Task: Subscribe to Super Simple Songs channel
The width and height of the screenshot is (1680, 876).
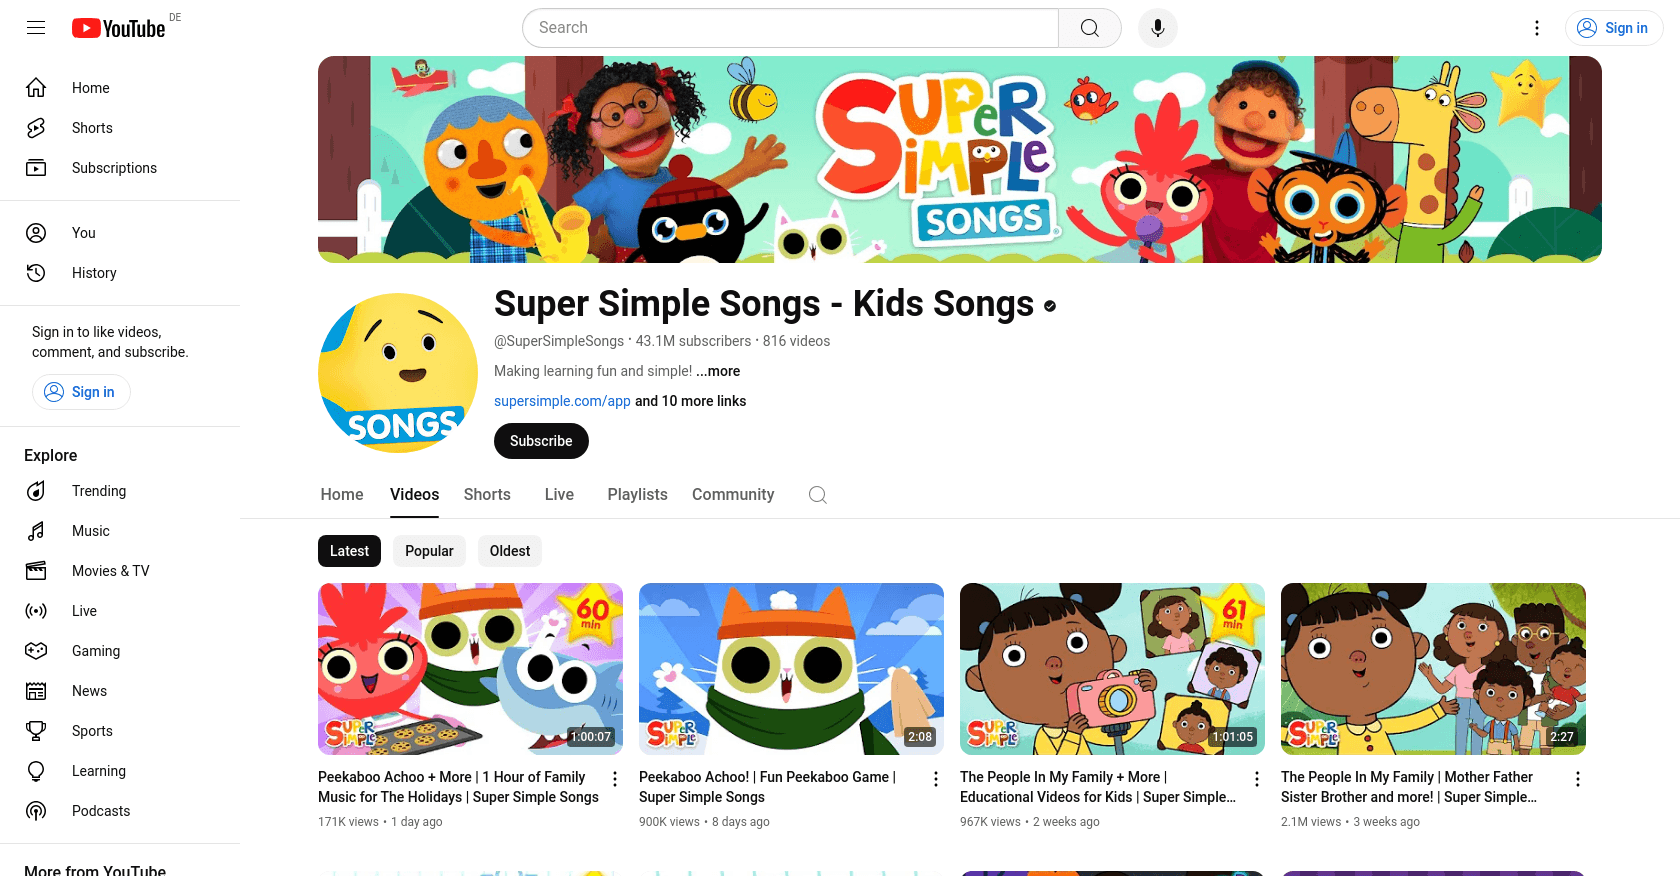Action: (541, 441)
